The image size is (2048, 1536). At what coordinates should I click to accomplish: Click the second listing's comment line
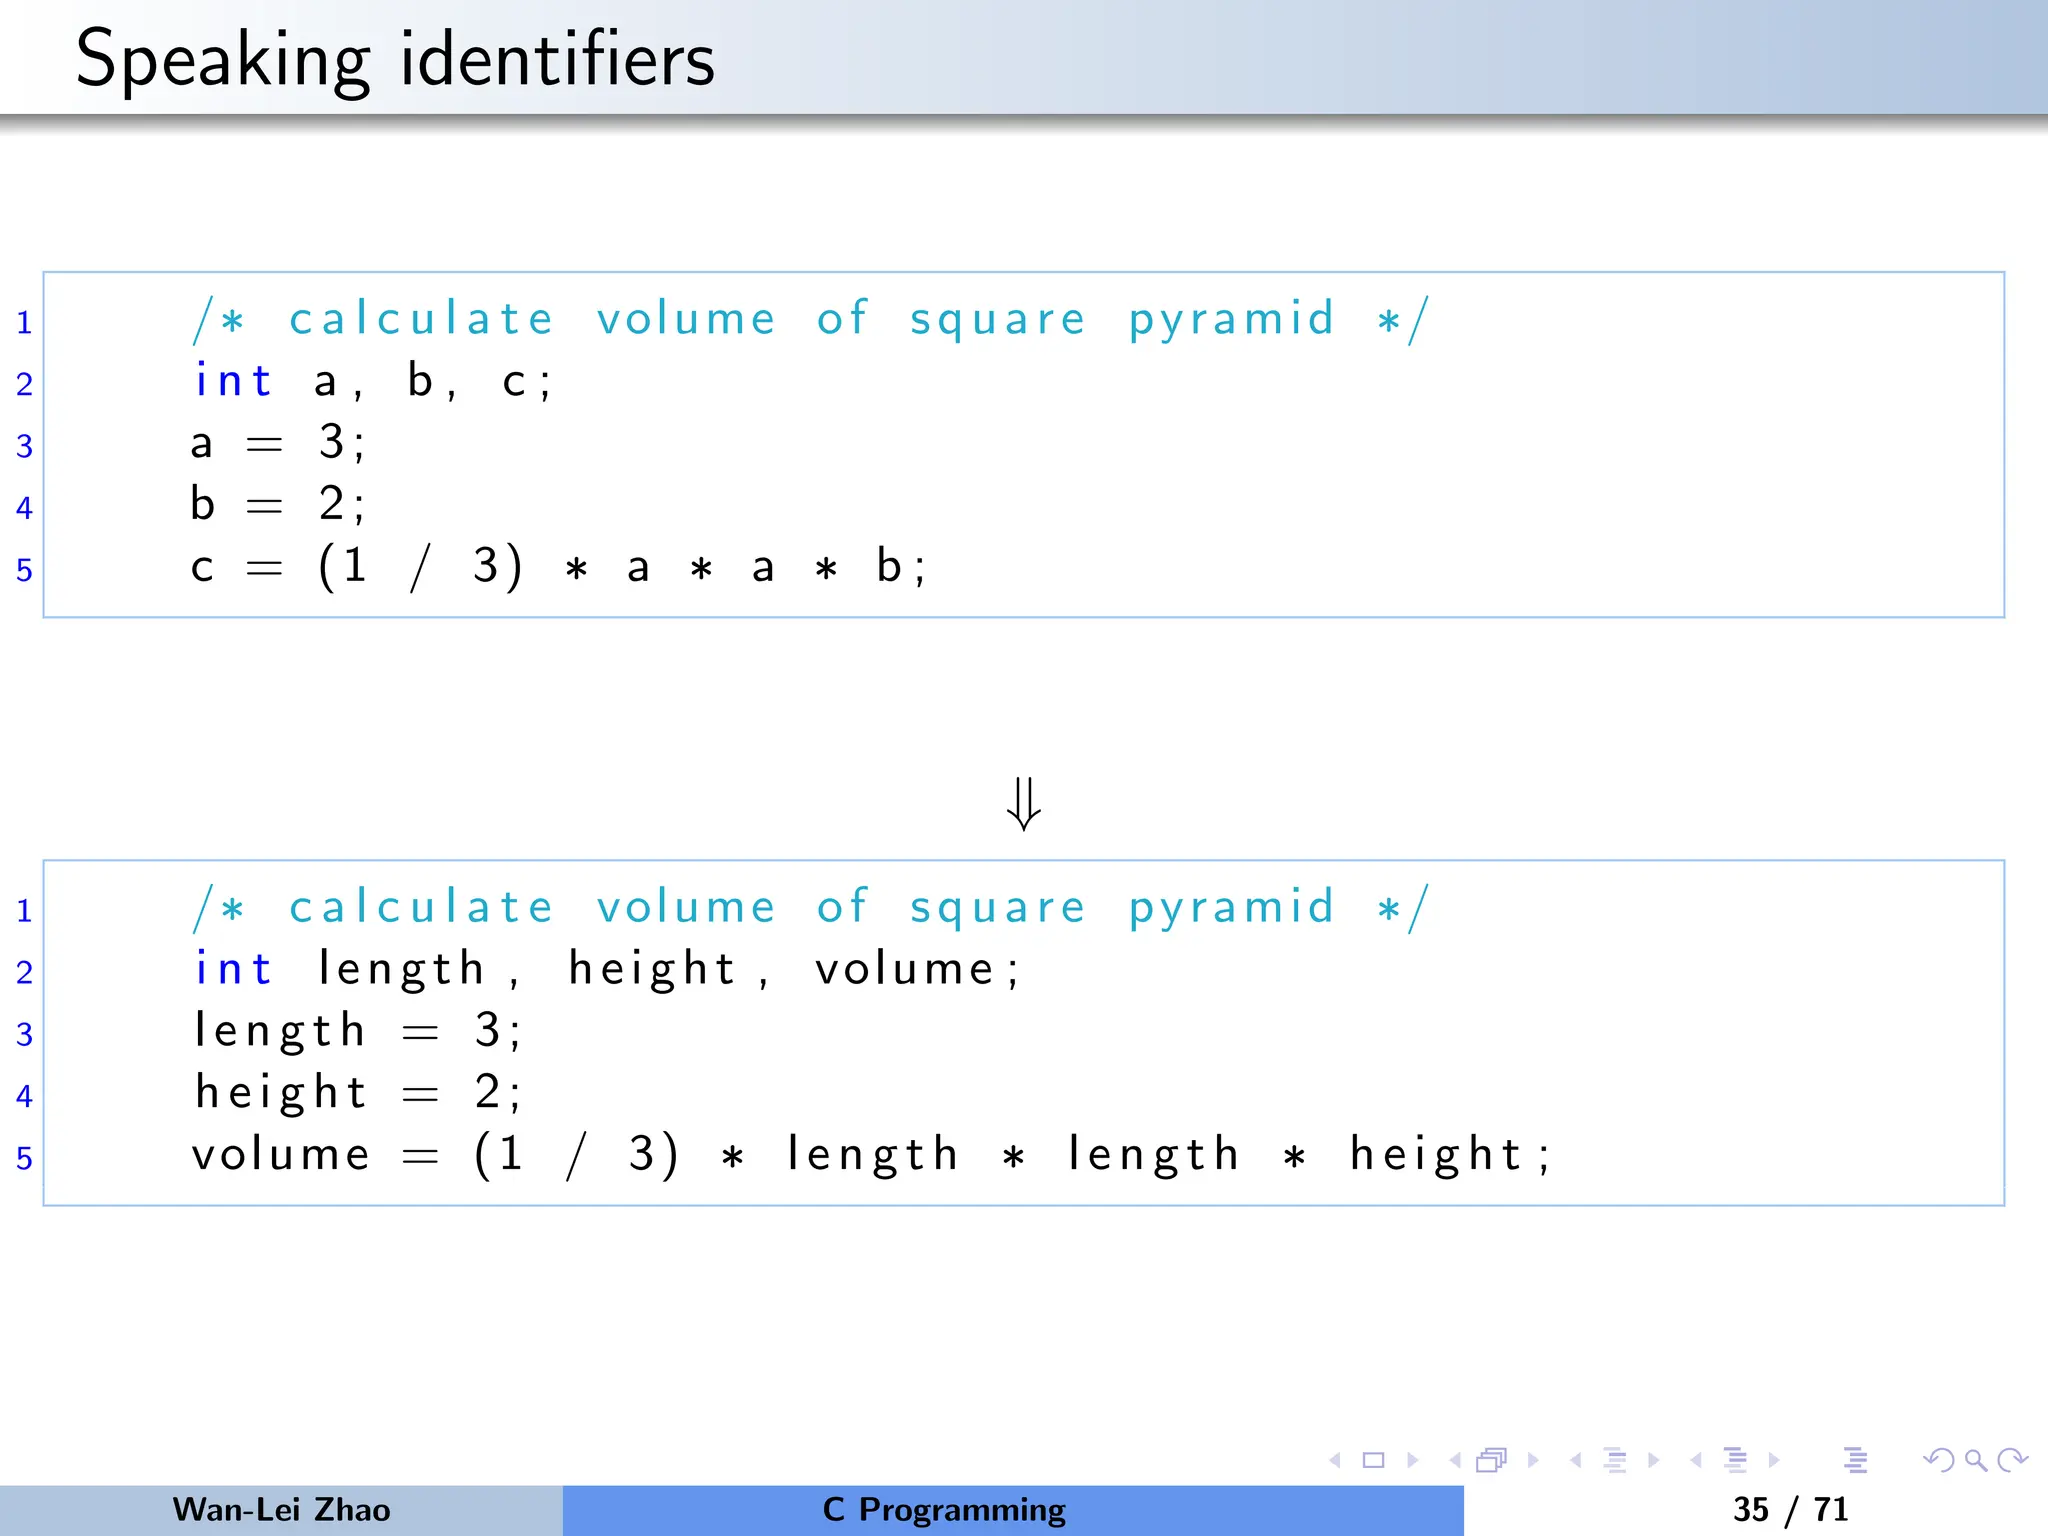click(811, 909)
